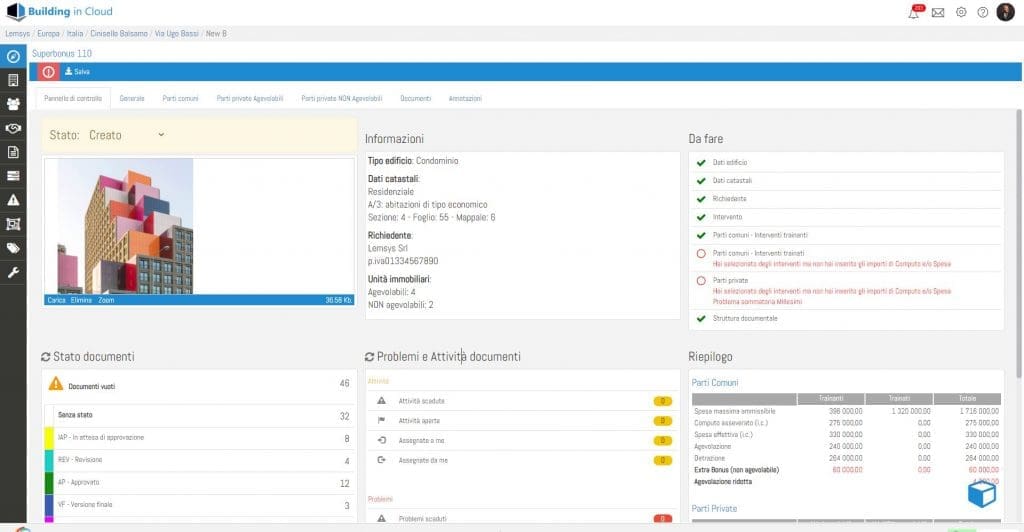Image resolution: width=1024 pixels, height=532 pixels.
Task: Click the Intervento green checkmark
Action: point(701,217)
